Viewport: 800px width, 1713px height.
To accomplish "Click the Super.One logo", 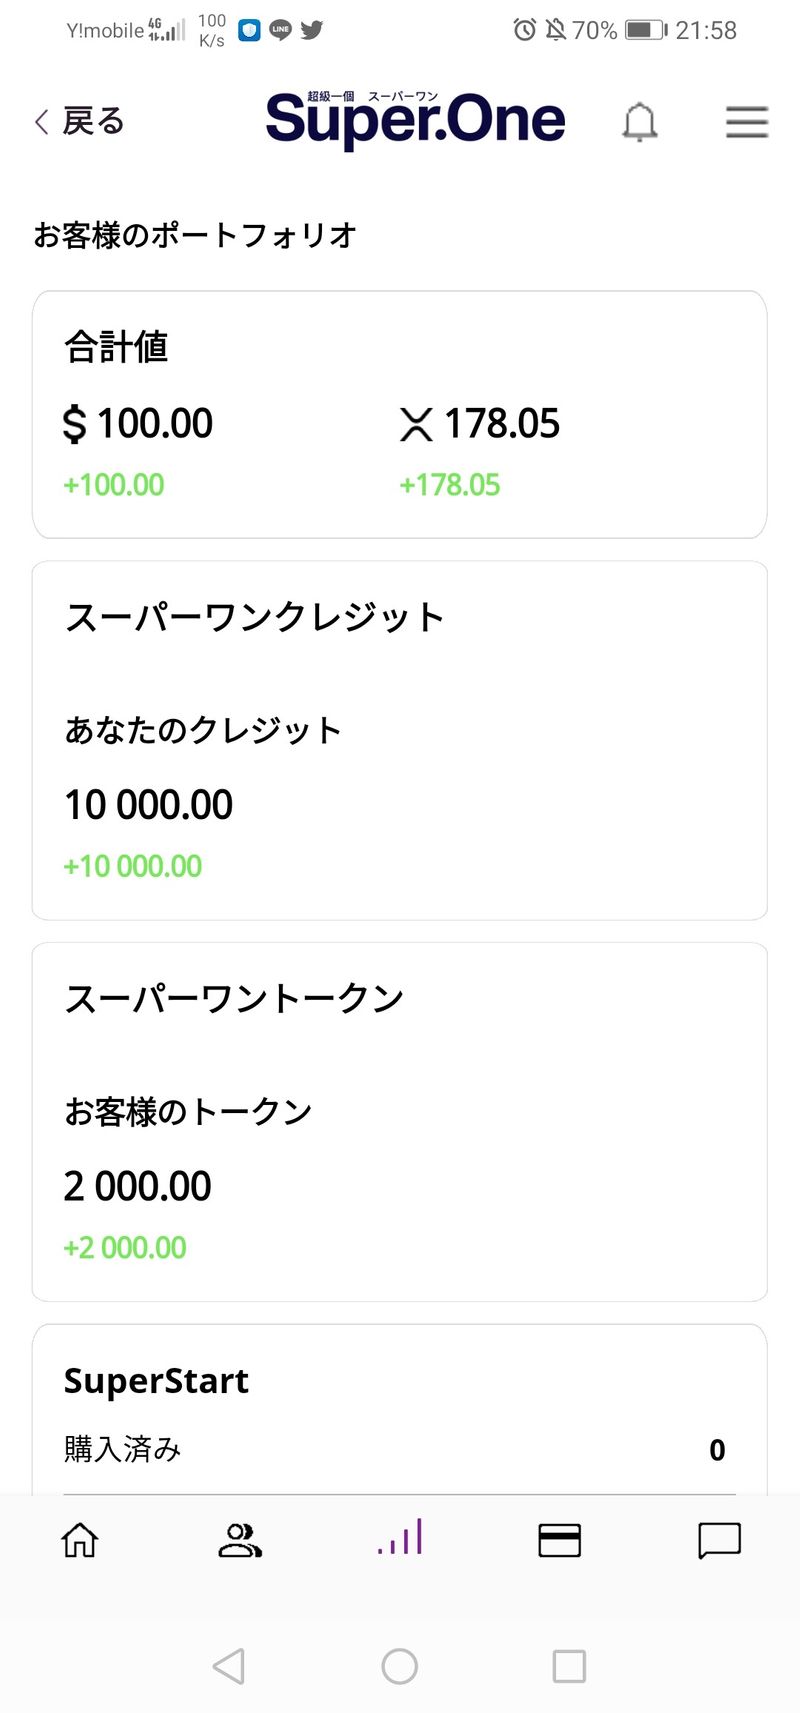I will [415, 120].
